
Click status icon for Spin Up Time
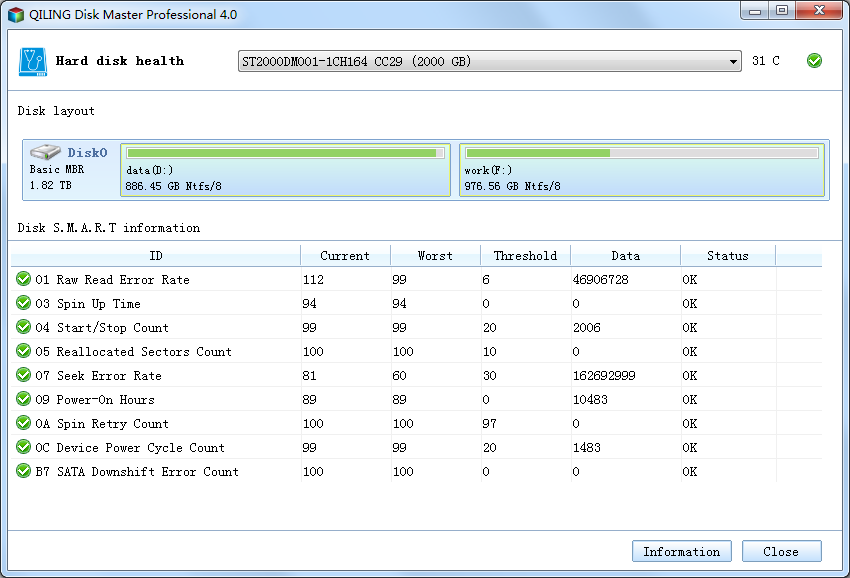tap(23, 303)
